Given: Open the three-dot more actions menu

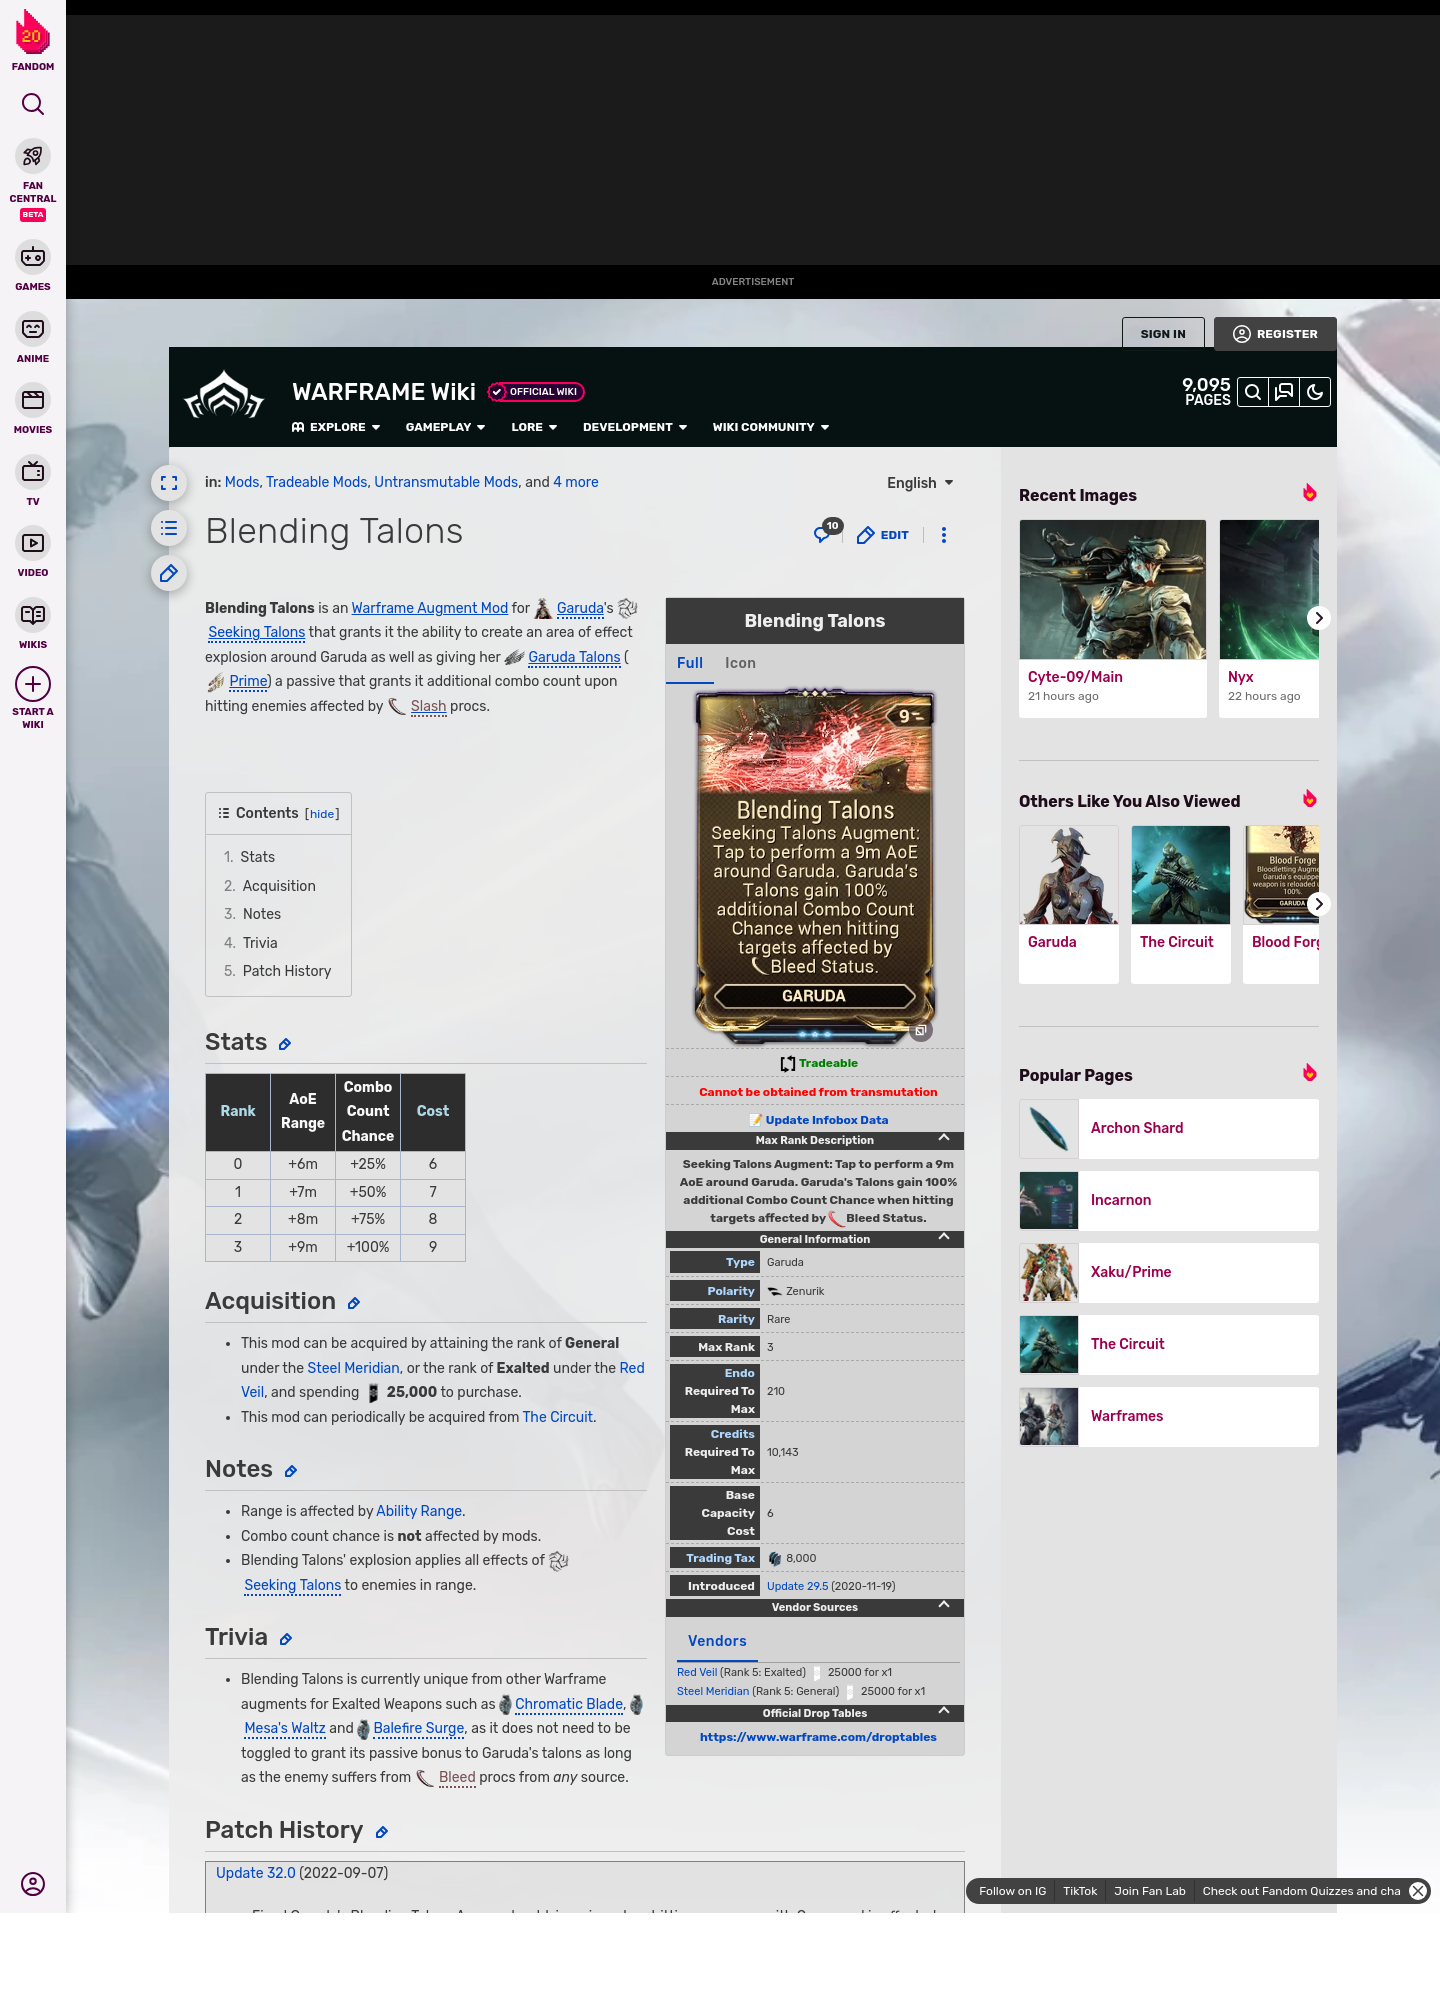Looking at the screenshot, I should [x=943, y=535].
